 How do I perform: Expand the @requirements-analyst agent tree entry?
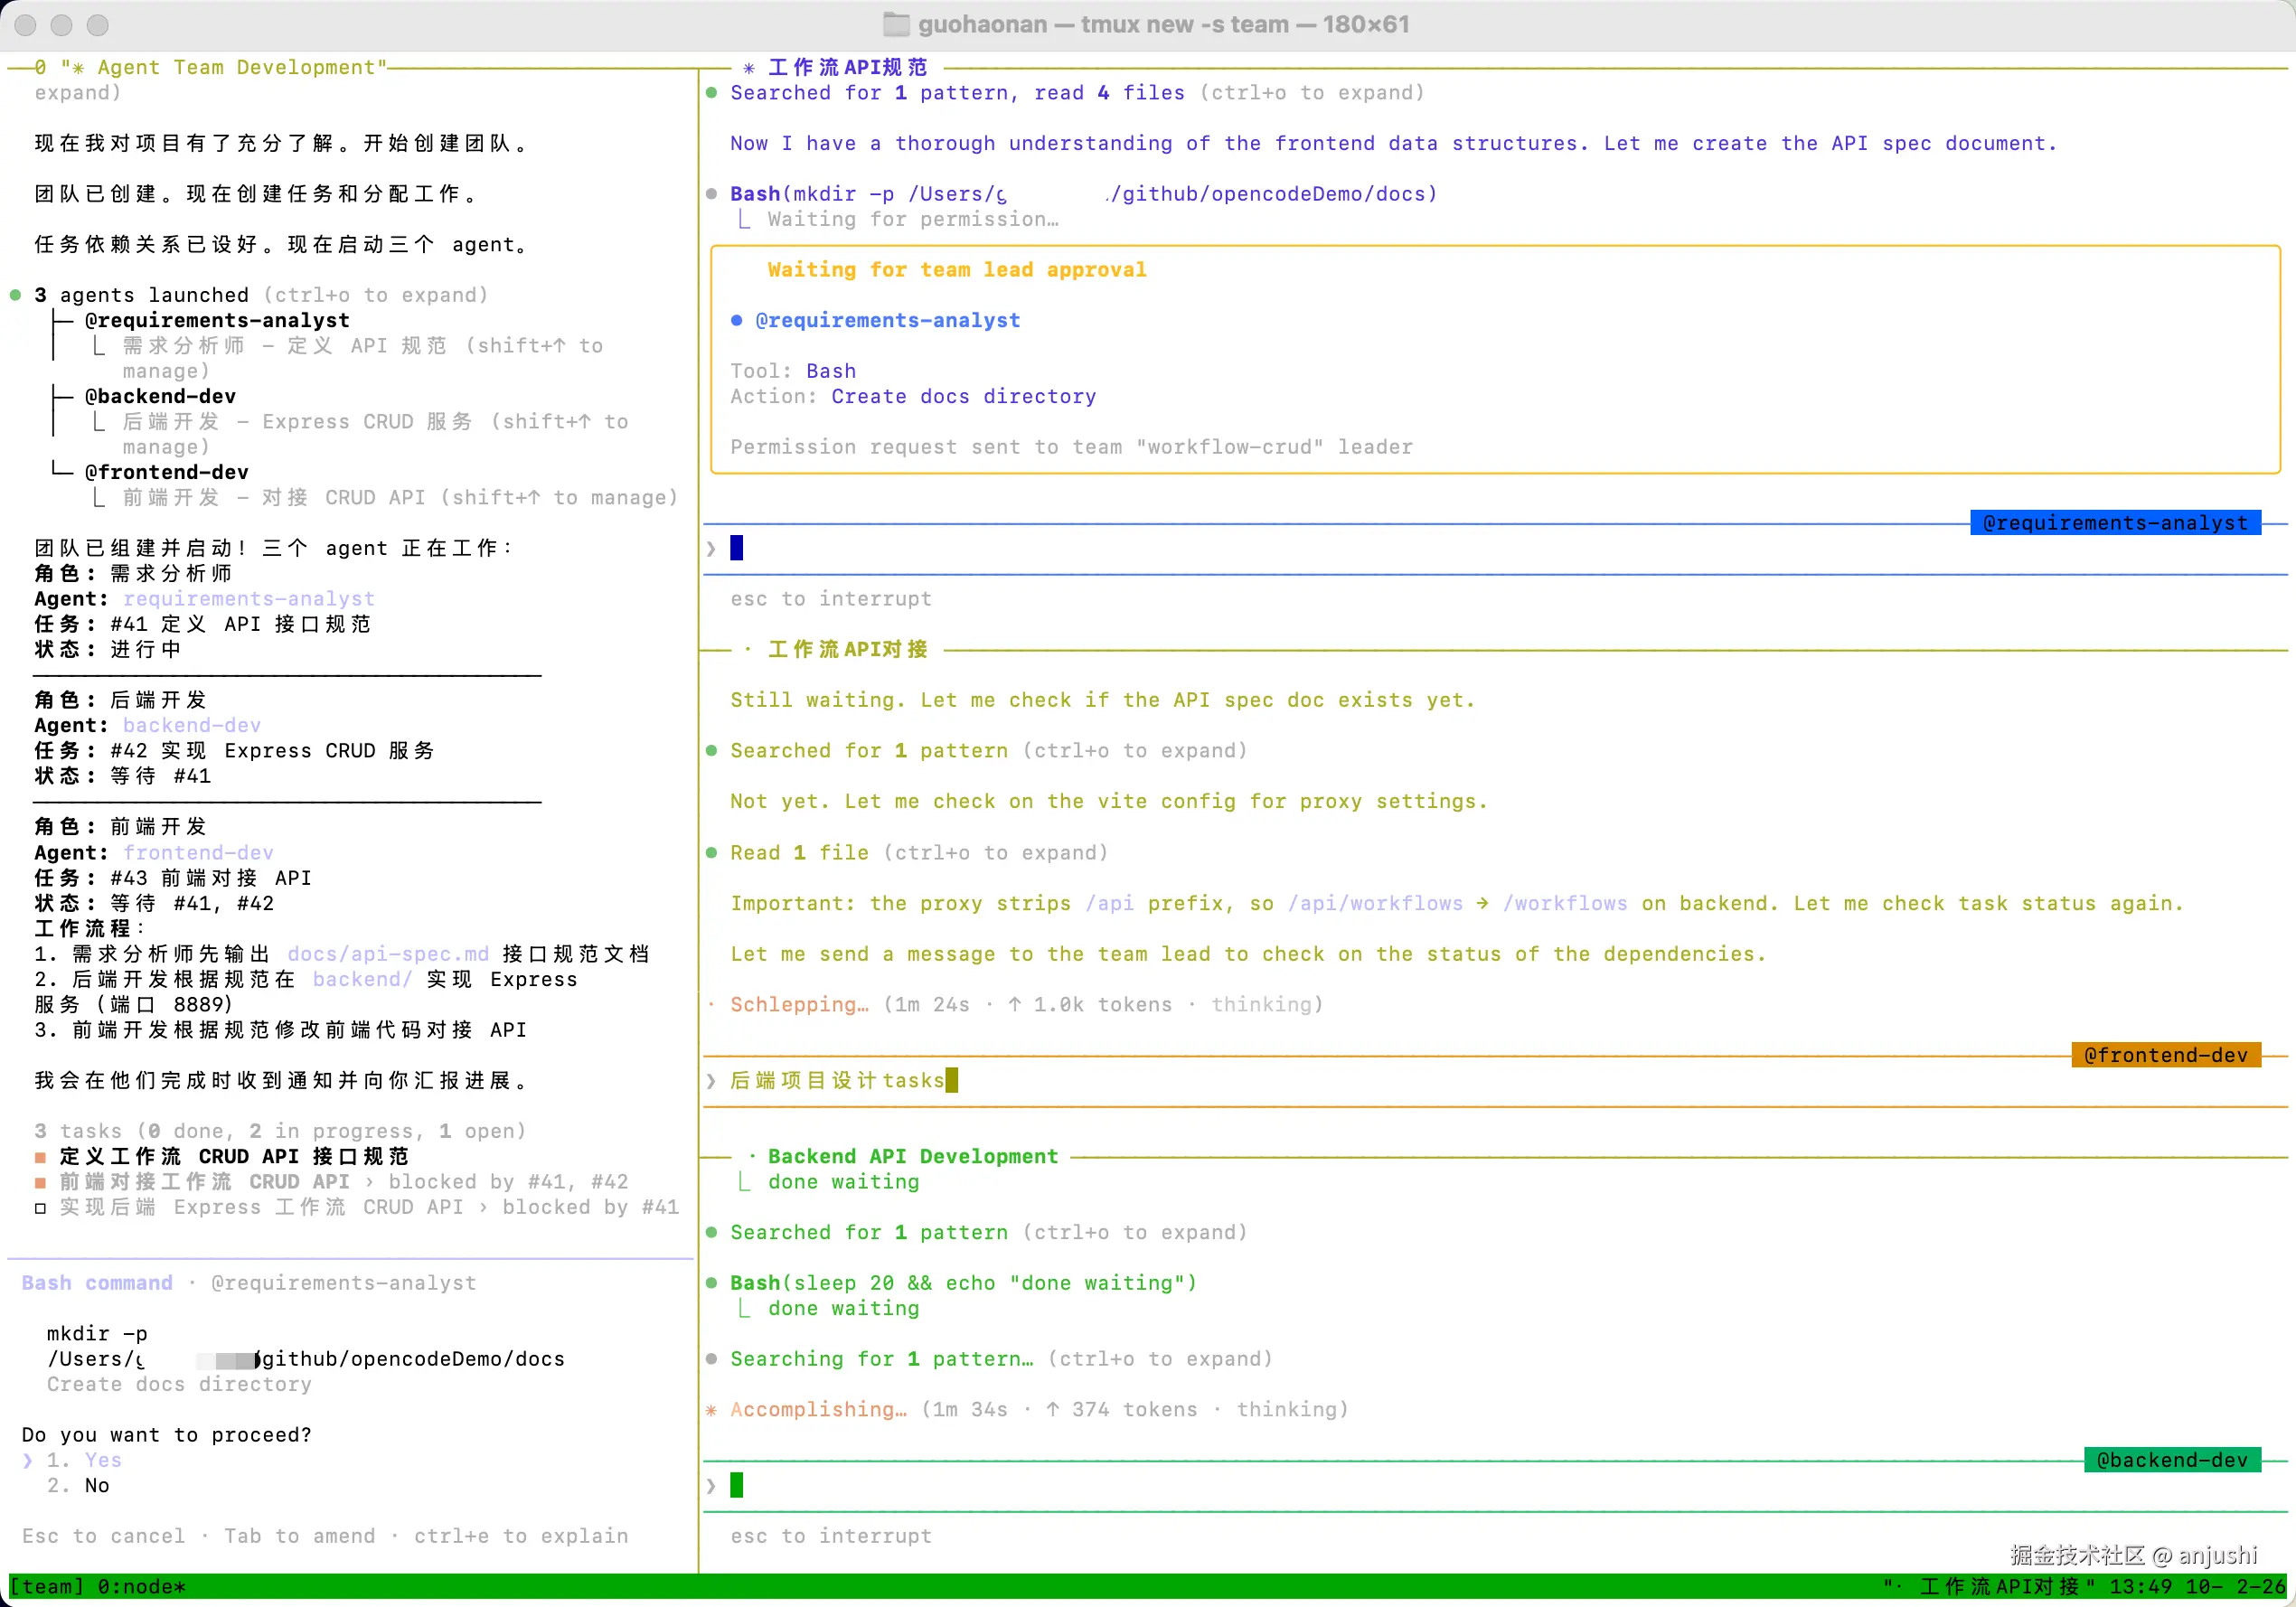point(217,320)
